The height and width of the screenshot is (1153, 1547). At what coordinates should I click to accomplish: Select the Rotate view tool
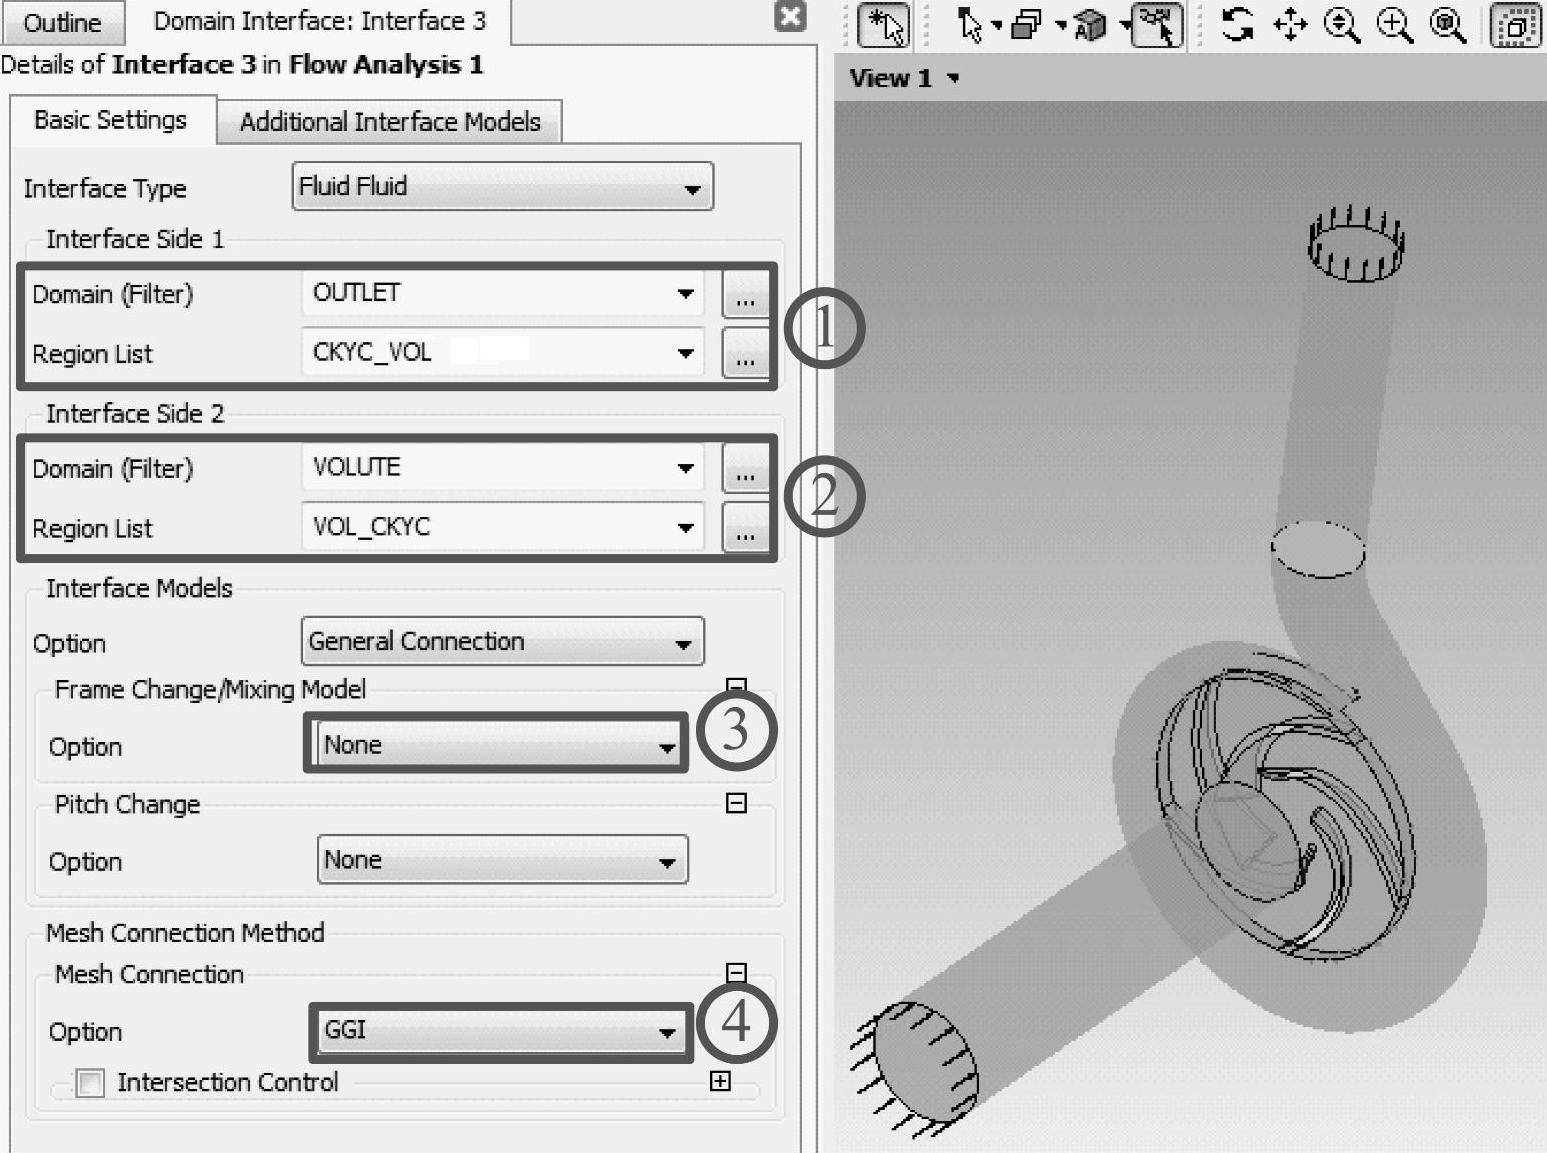click(x=1238, y=25)
